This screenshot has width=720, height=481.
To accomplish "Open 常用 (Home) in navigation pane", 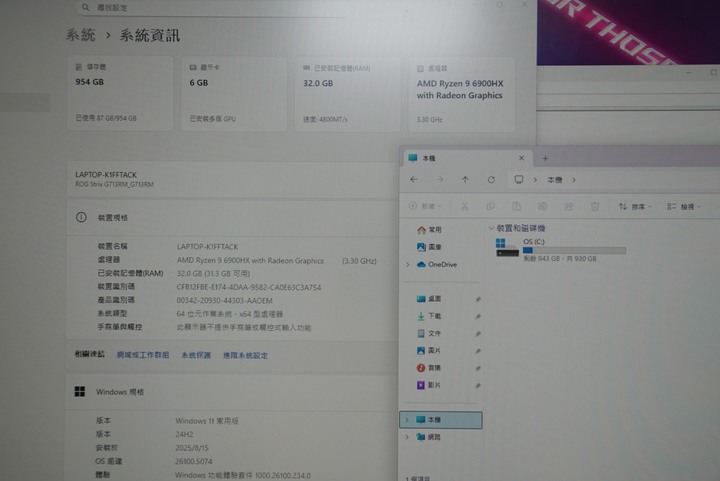I will pos(429,229).
